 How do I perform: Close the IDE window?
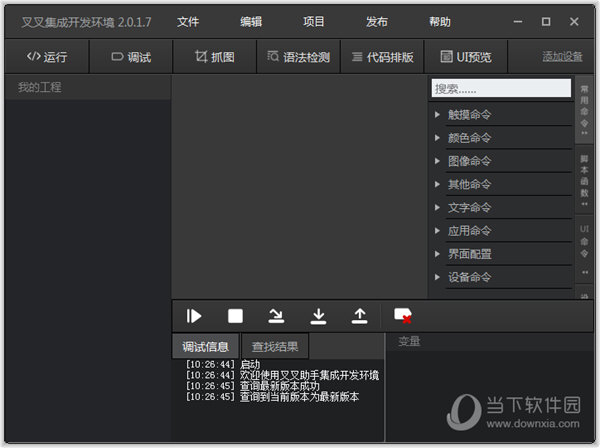(x=574, y=22)
